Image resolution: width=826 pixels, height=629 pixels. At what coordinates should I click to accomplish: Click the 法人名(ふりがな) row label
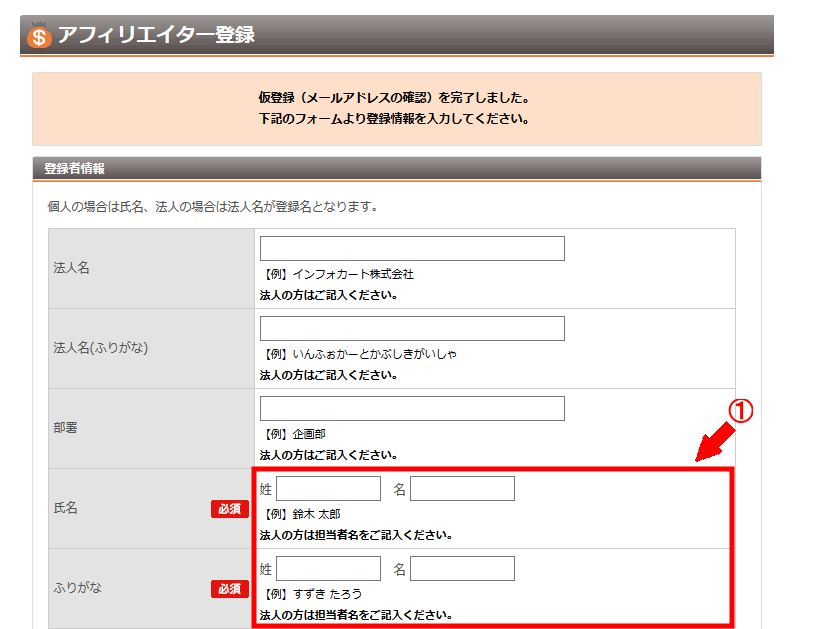coord(101,348)
